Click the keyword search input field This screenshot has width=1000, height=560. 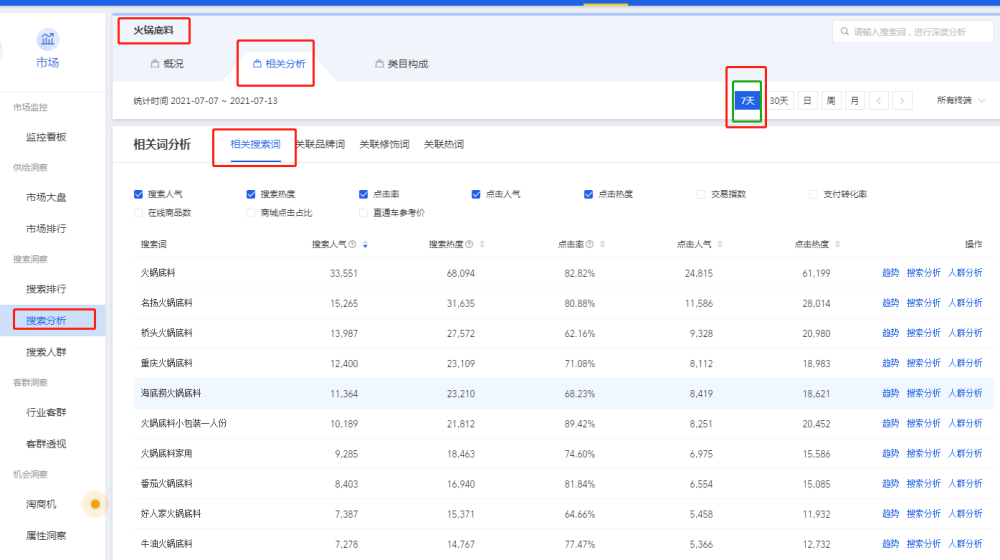915,32
